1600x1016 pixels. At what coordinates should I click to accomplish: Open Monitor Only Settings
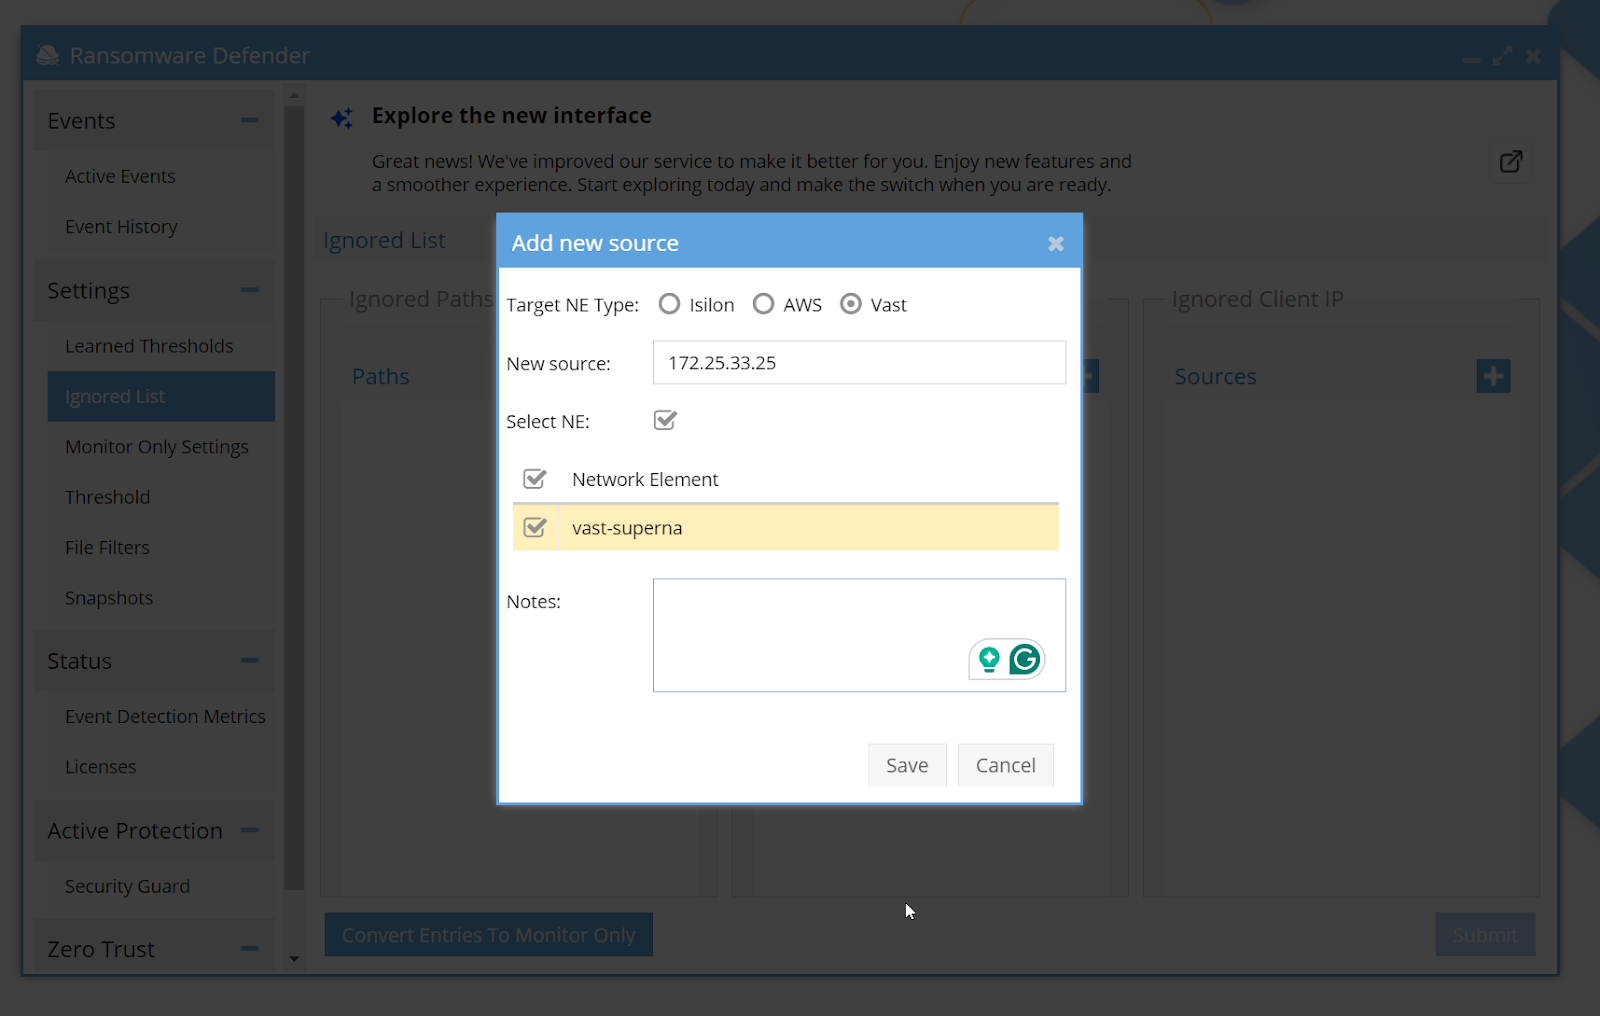pos(161,447)
